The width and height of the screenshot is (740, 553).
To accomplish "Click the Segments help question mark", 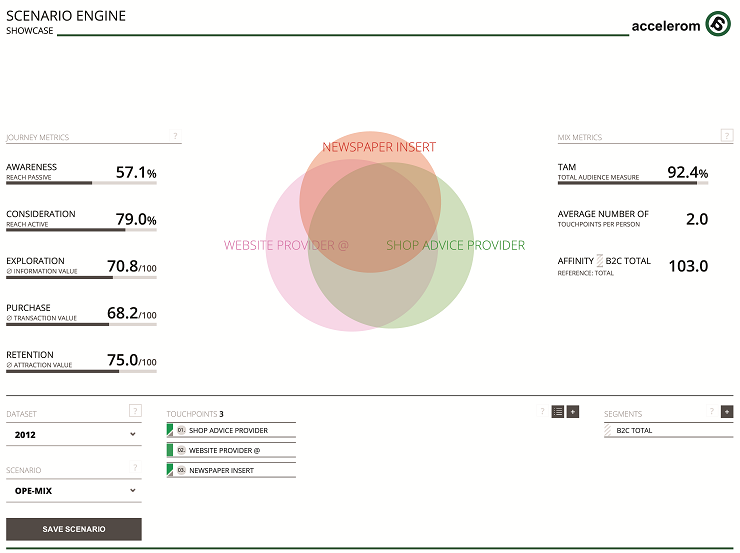I will [x=712, y=411].
